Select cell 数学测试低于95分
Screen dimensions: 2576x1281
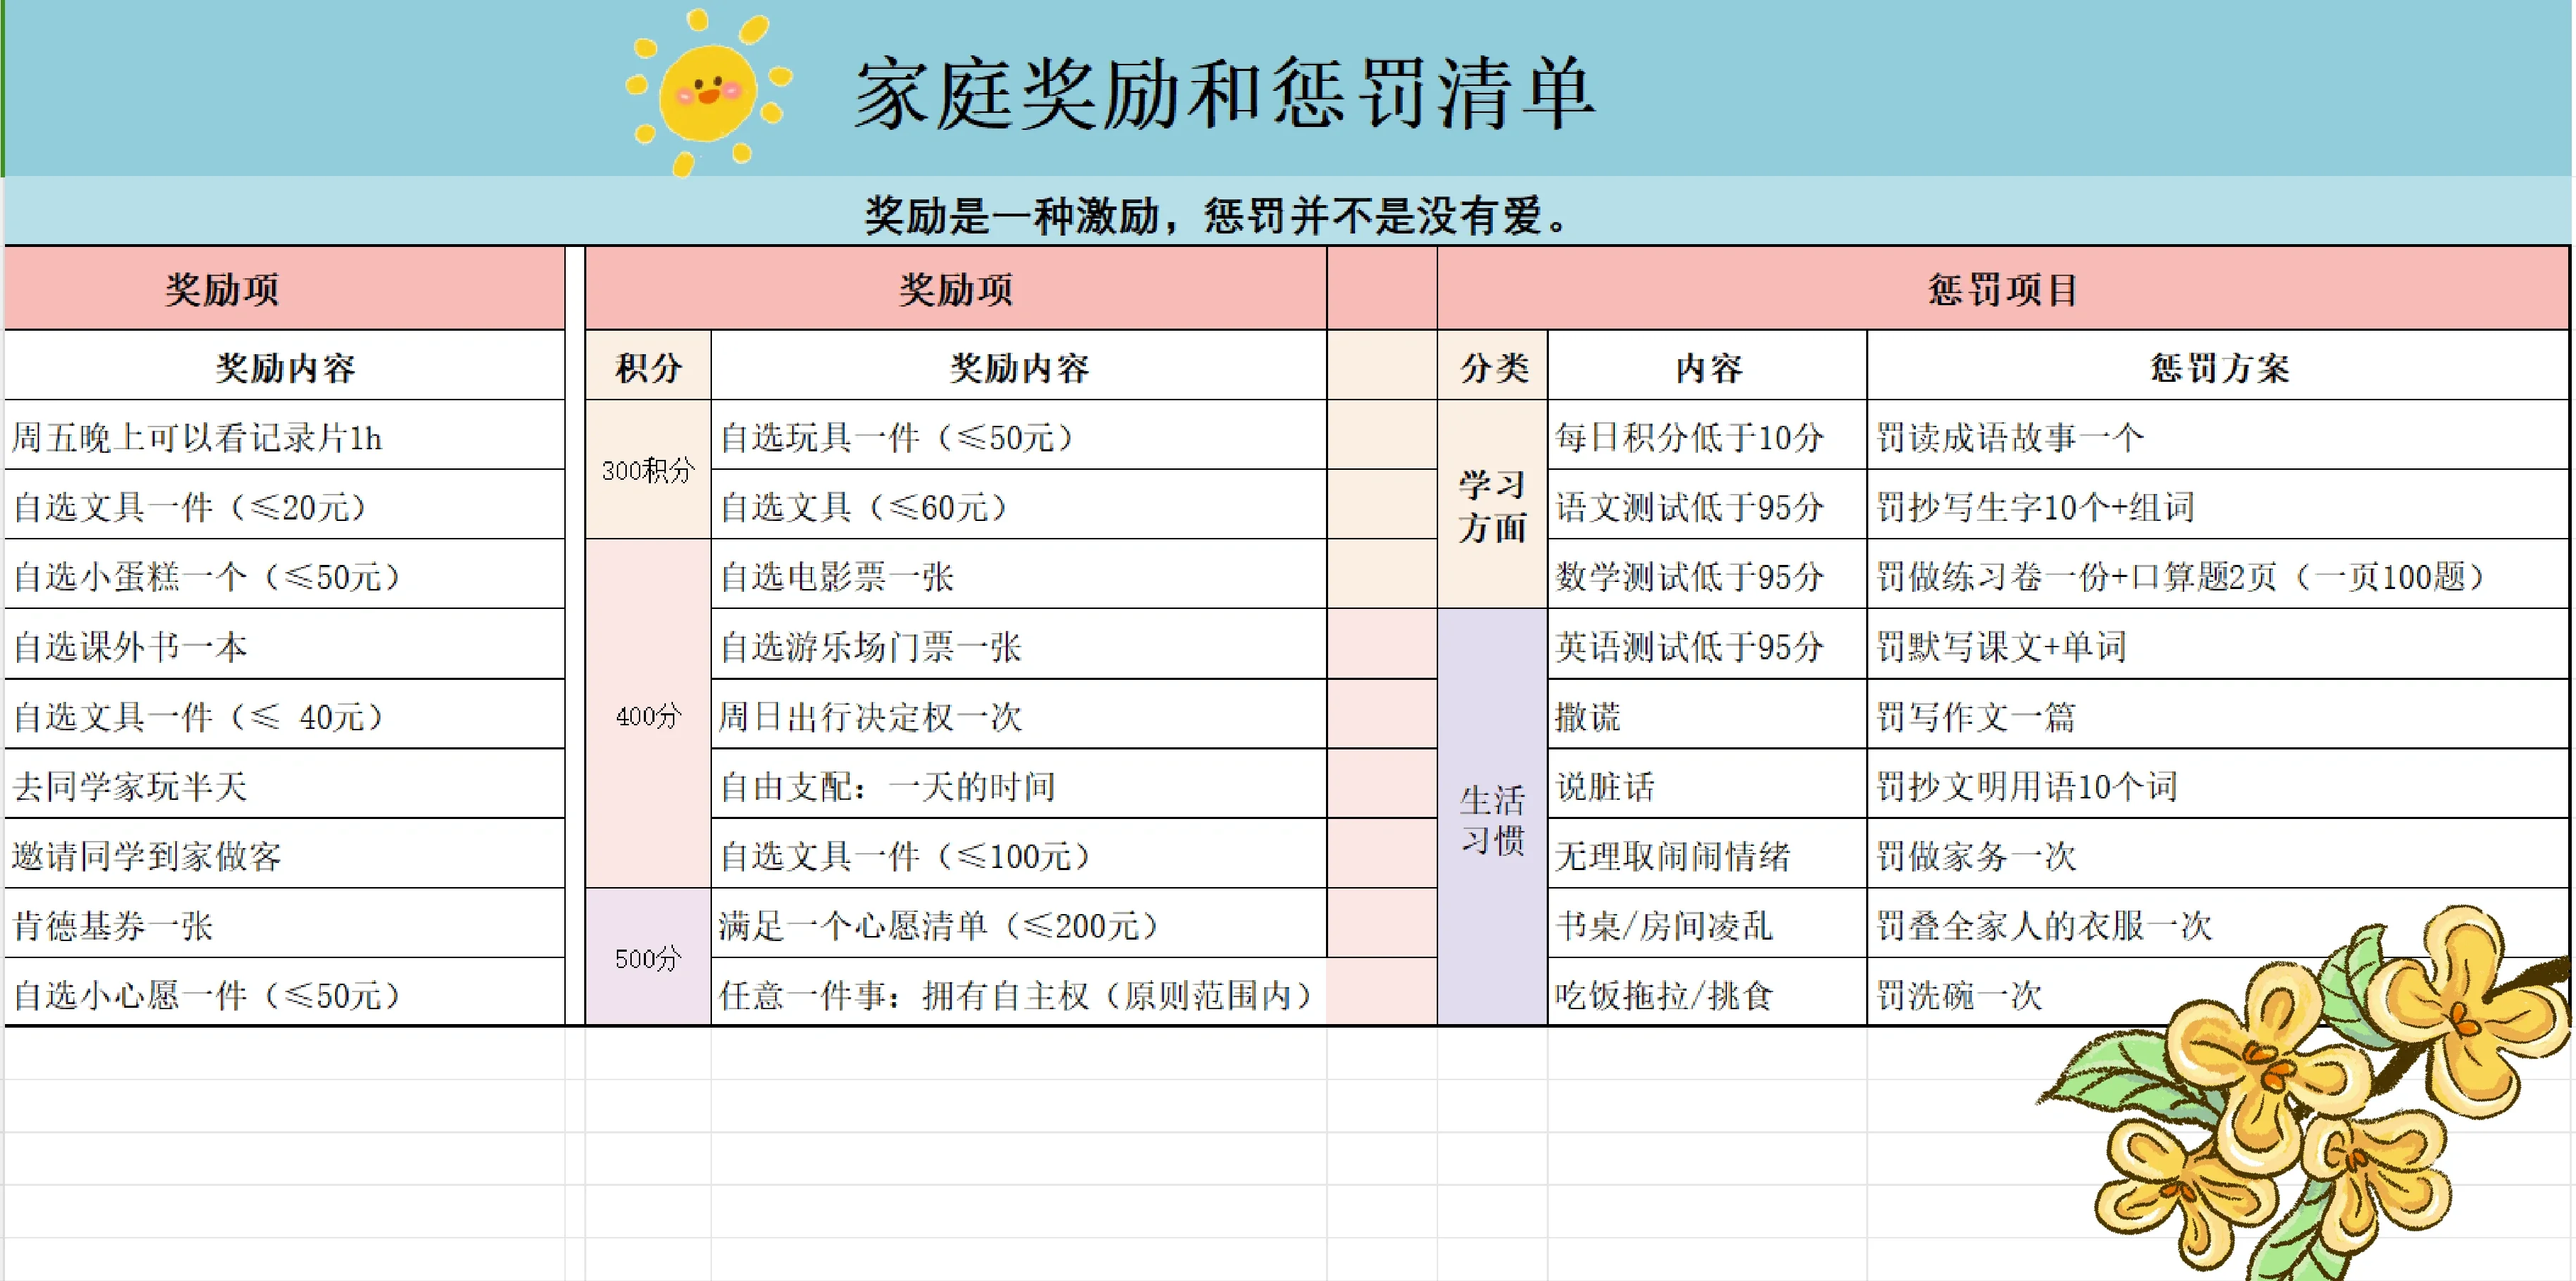(1707, 575)
